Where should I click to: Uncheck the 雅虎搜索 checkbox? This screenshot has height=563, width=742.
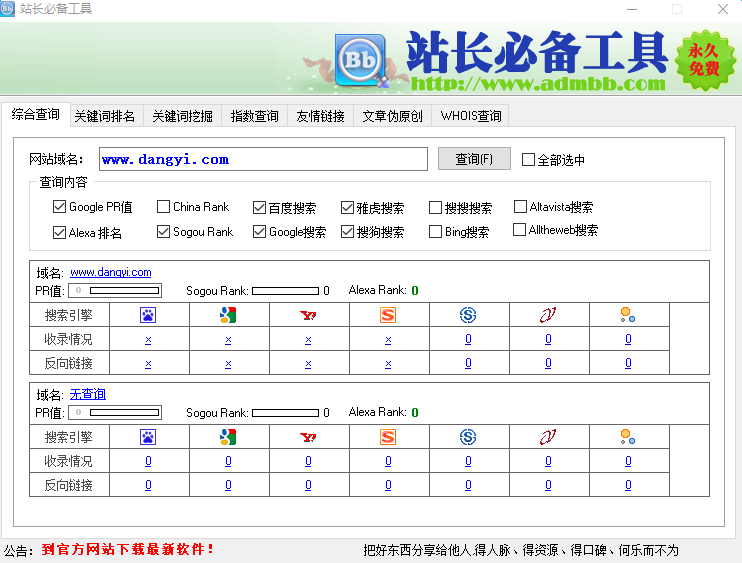point(347,207)
